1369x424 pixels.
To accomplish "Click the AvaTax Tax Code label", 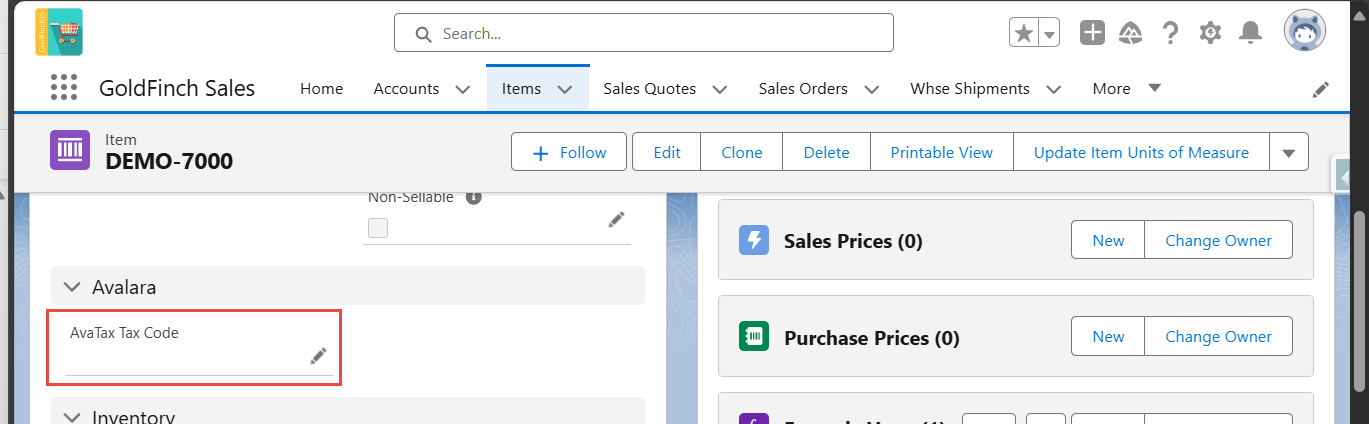I will [124, 333].
